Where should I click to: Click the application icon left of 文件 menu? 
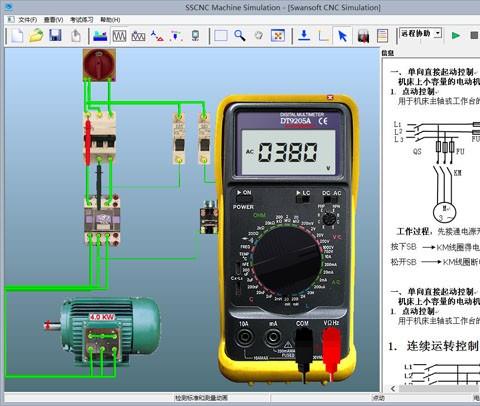pos(11,19)
